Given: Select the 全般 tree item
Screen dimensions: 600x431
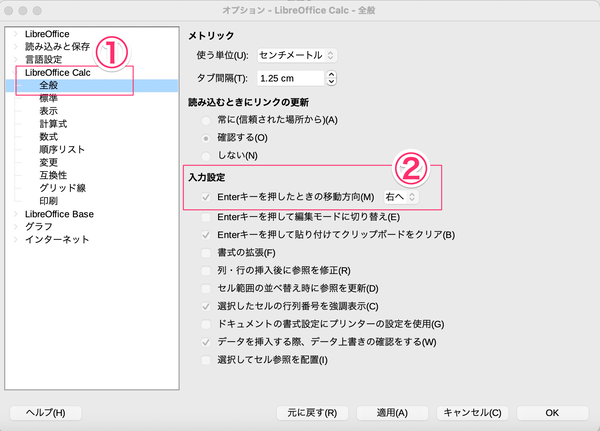Looking at the screenshot, I should coord(49,85).
